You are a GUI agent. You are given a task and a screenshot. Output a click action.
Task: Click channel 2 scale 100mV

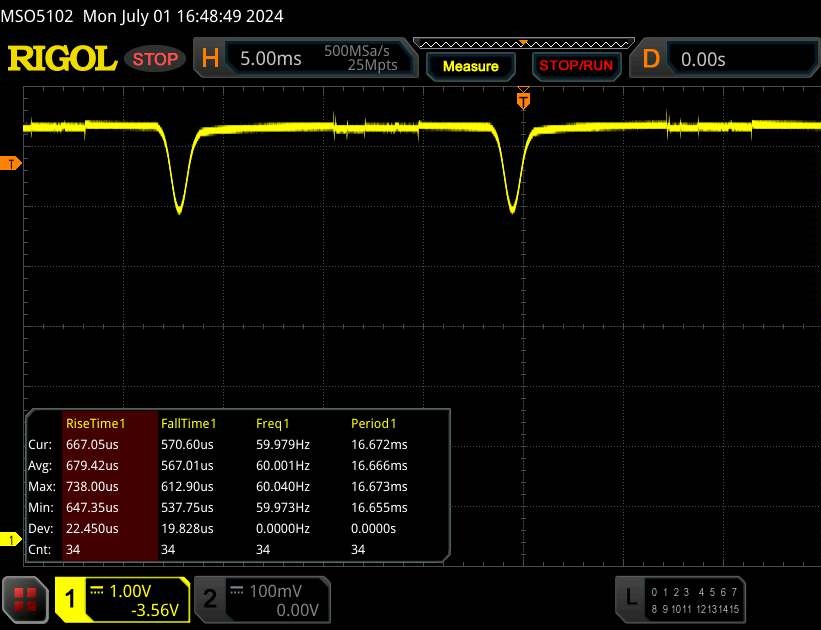point(275,591)
